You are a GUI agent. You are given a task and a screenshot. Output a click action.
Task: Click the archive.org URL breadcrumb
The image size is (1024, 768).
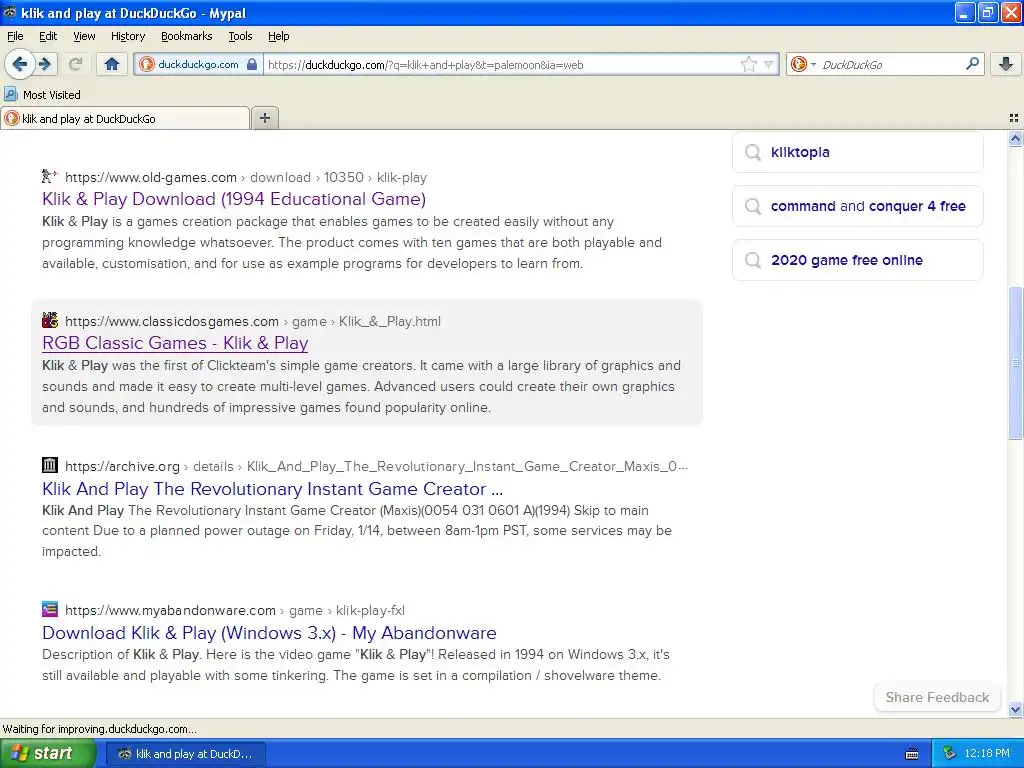point(376,466)
